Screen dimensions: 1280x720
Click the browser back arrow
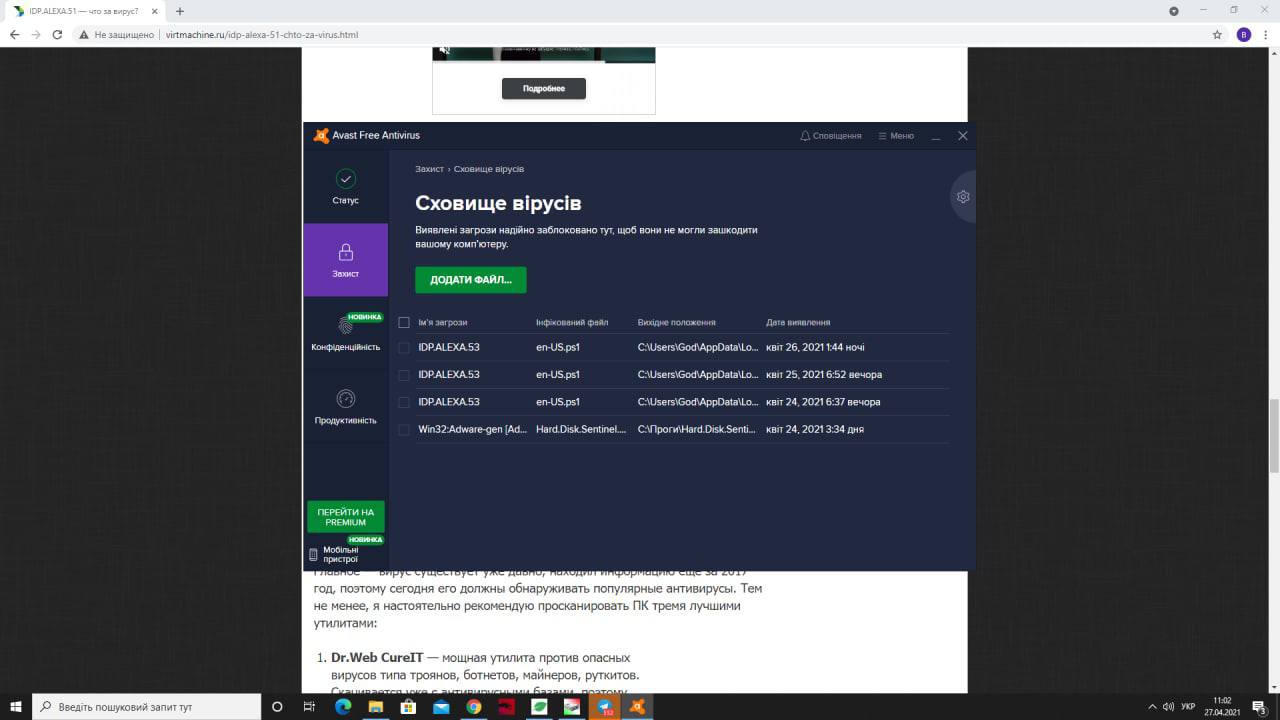14,34
